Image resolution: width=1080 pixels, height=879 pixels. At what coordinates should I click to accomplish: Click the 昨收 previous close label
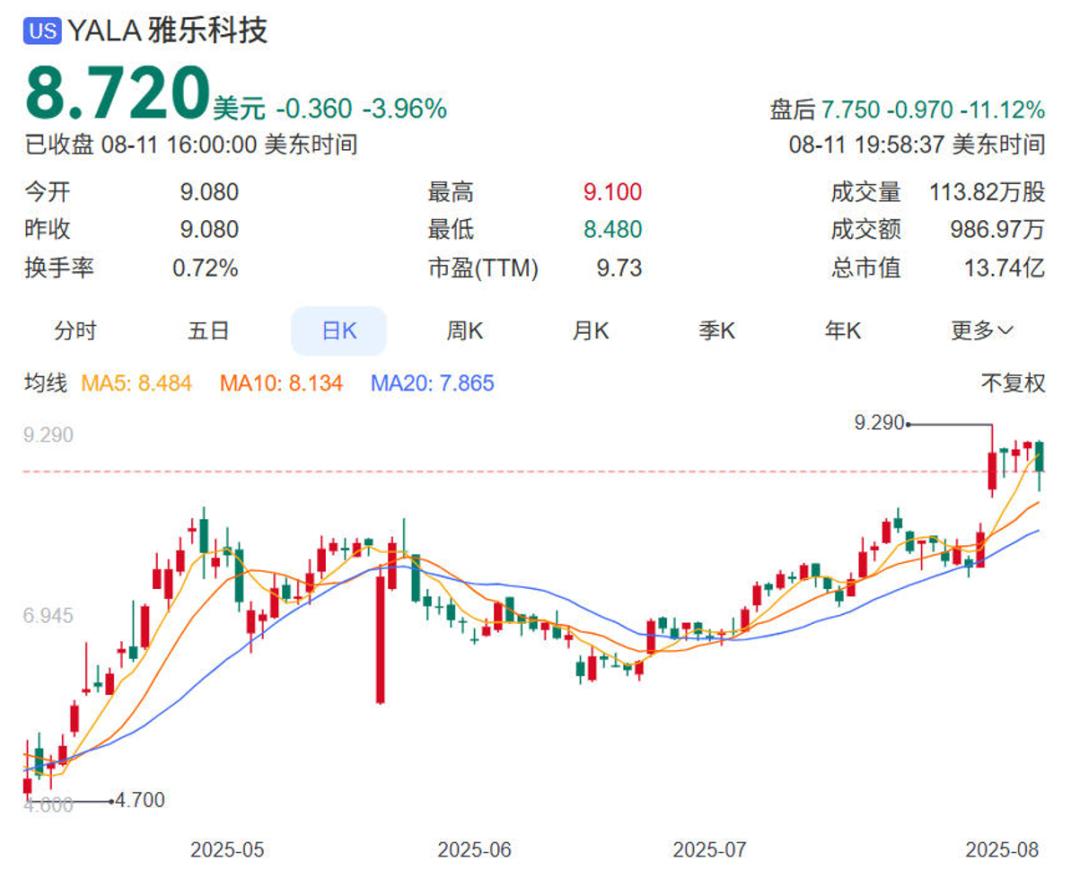(x=48, y=229)
